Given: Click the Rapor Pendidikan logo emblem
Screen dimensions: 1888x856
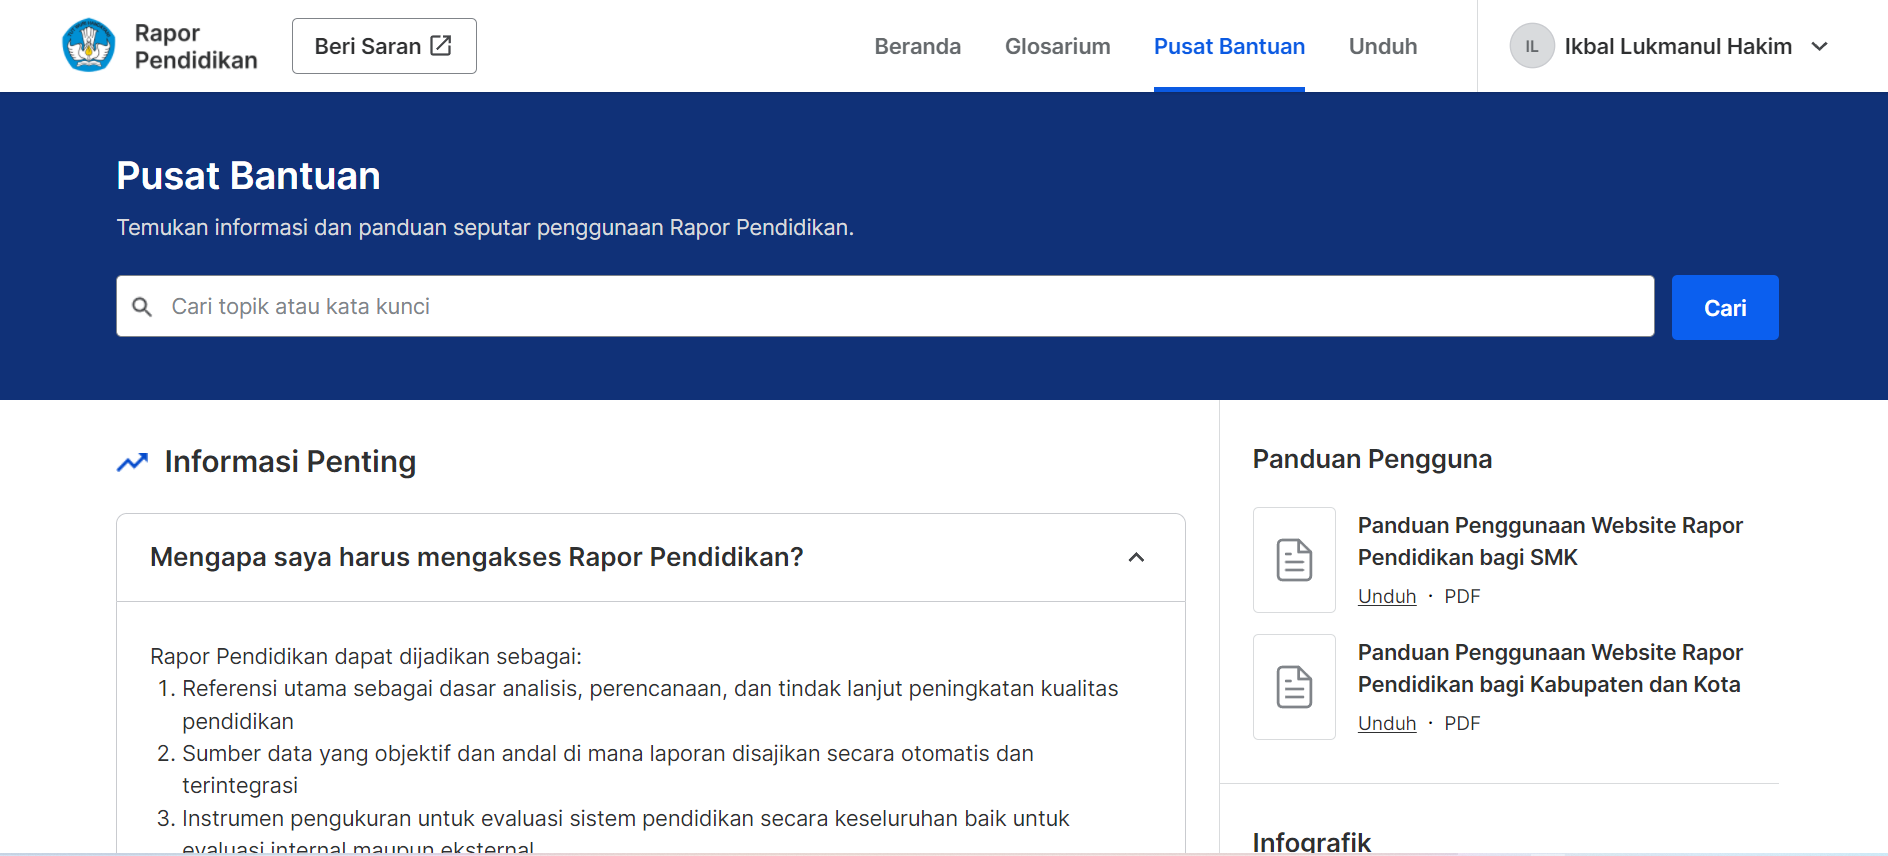Looking at the screenshot, I should [89, 46].
